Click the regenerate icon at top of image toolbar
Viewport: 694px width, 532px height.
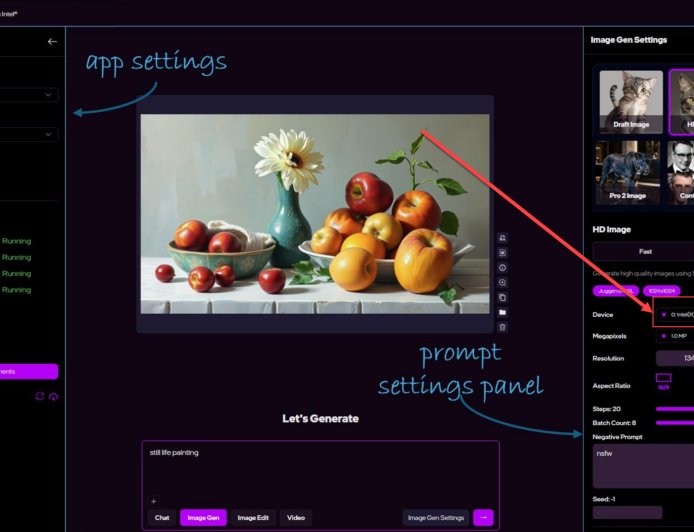tap(502, 238)
